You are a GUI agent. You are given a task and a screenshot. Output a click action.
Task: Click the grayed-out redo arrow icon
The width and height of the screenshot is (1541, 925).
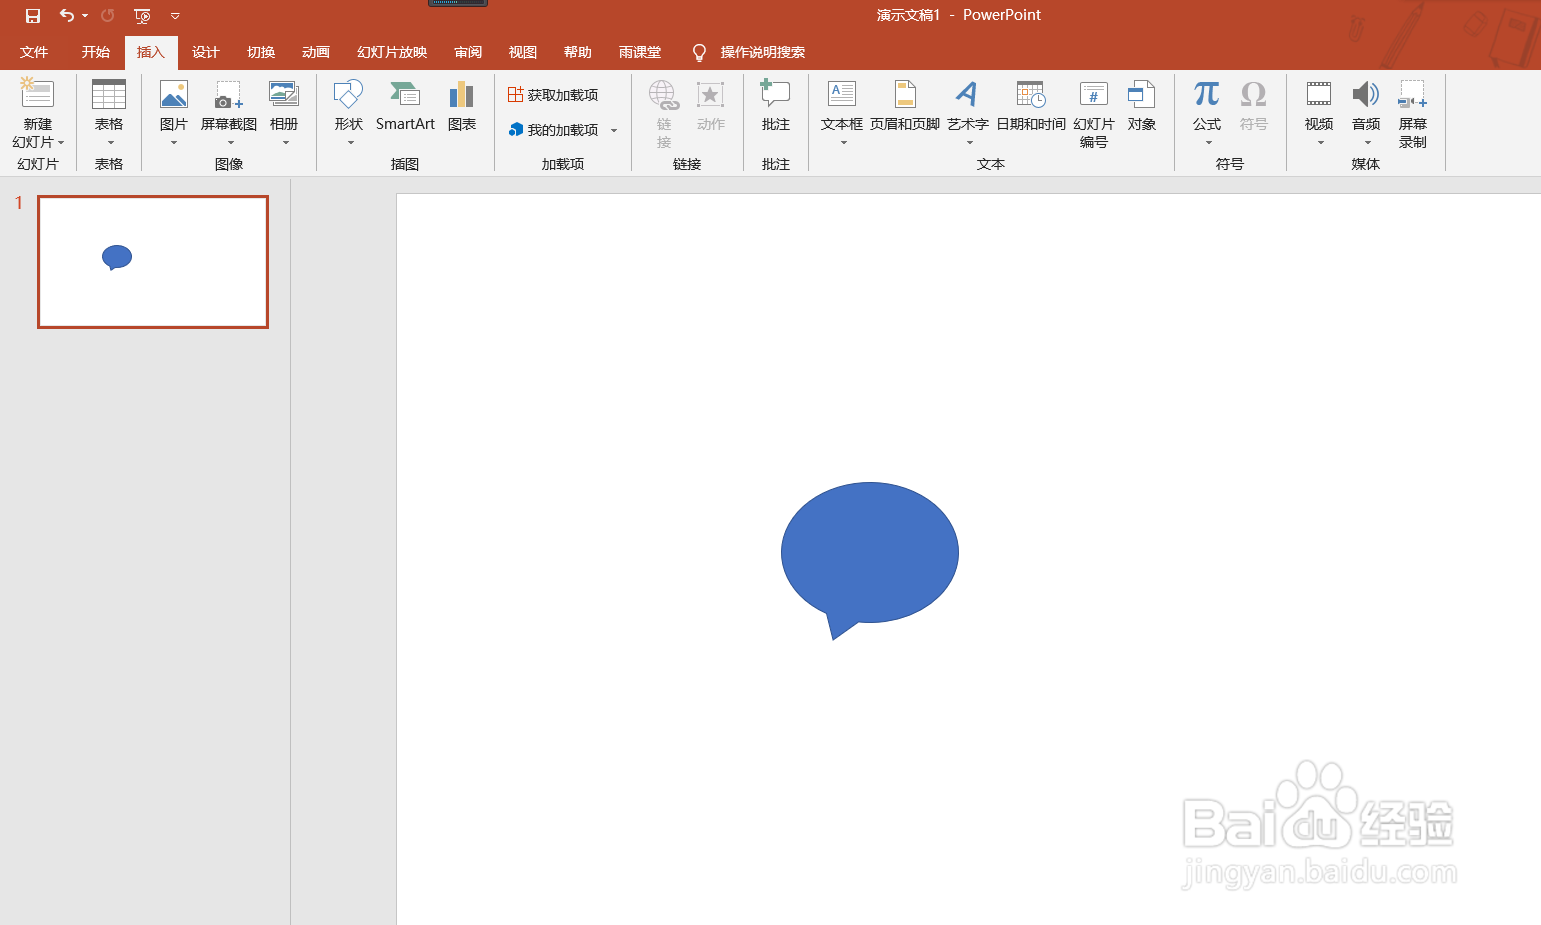pyautogui.click(x=108, y=15)
